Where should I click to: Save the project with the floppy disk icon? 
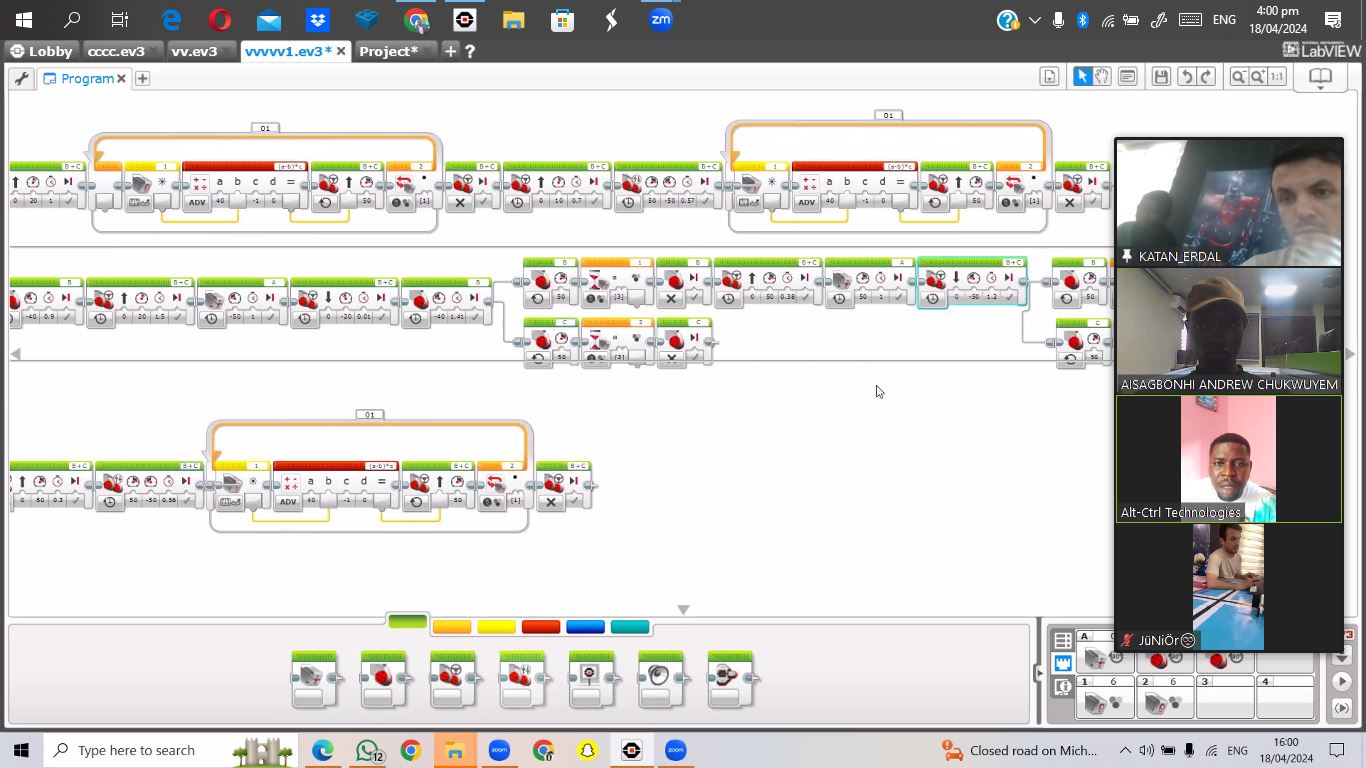tap(1161, 77)
